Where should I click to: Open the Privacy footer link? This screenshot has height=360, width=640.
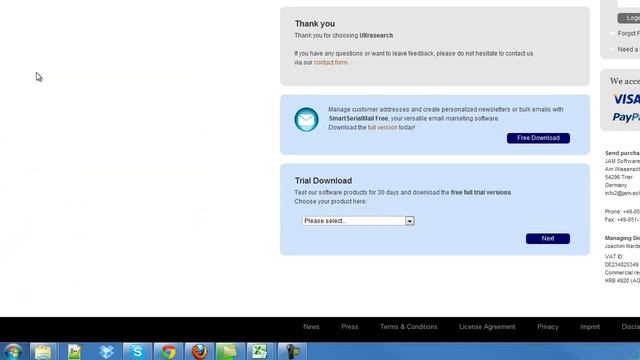tap(547, 327)
